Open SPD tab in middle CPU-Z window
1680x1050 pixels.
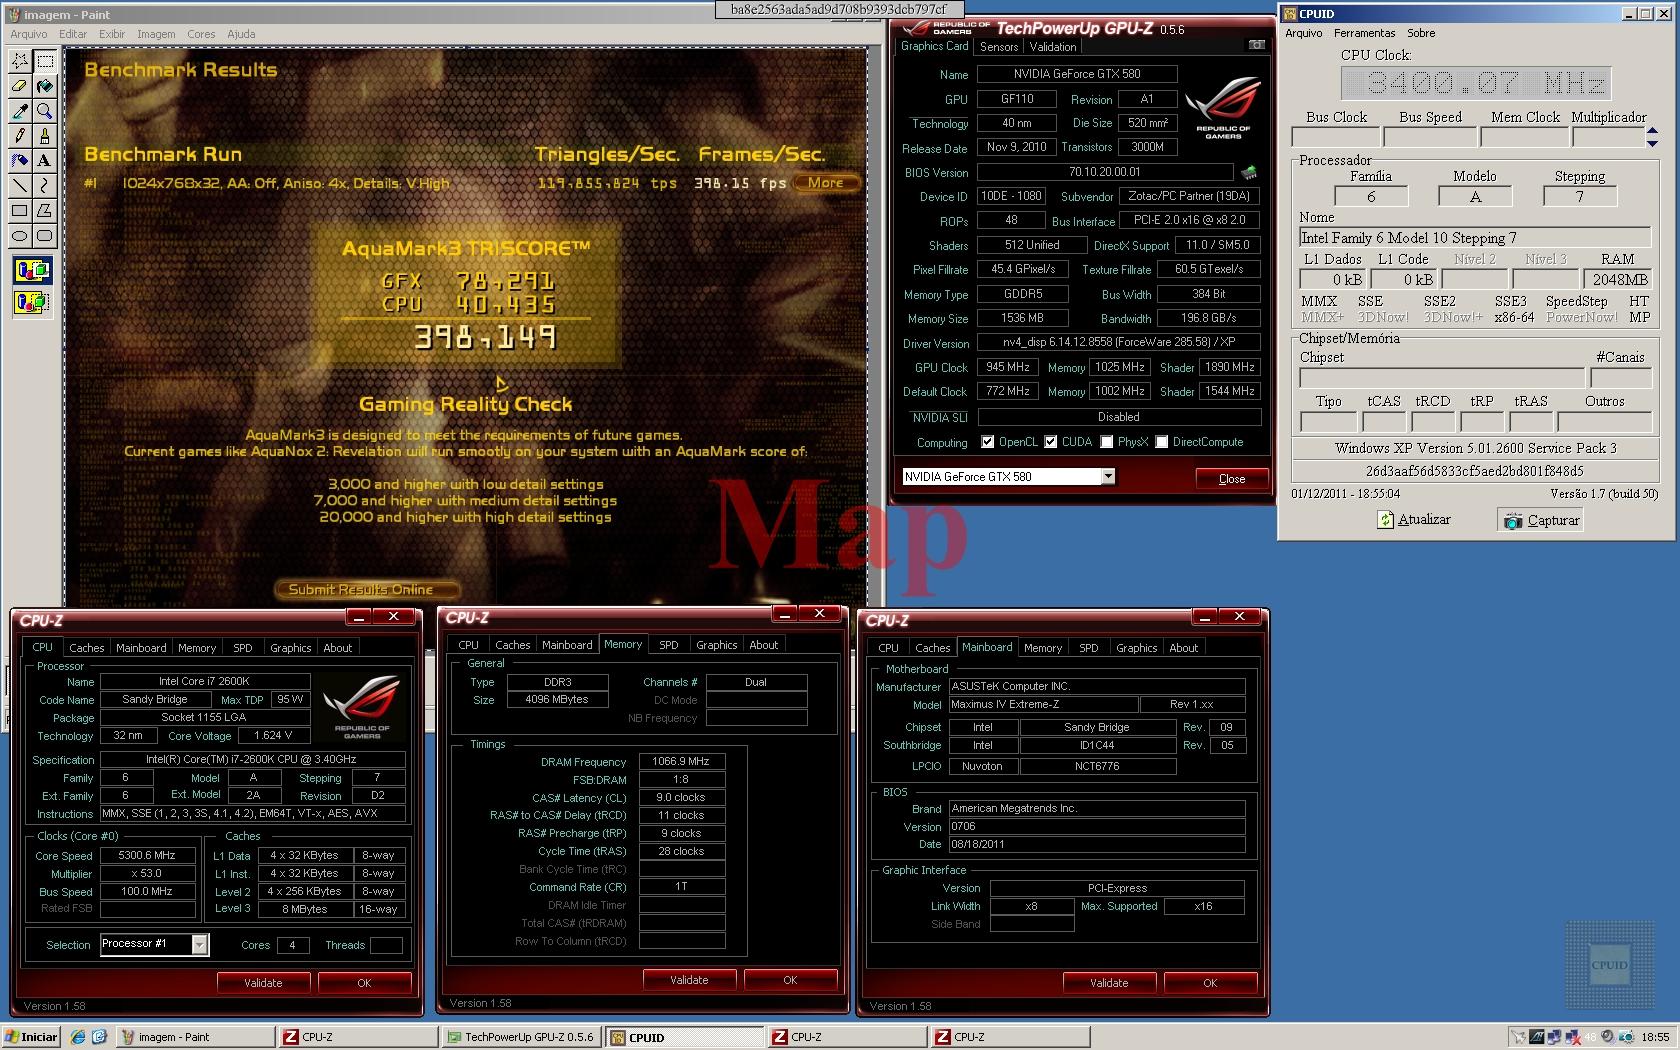click(x=669, y=646)
